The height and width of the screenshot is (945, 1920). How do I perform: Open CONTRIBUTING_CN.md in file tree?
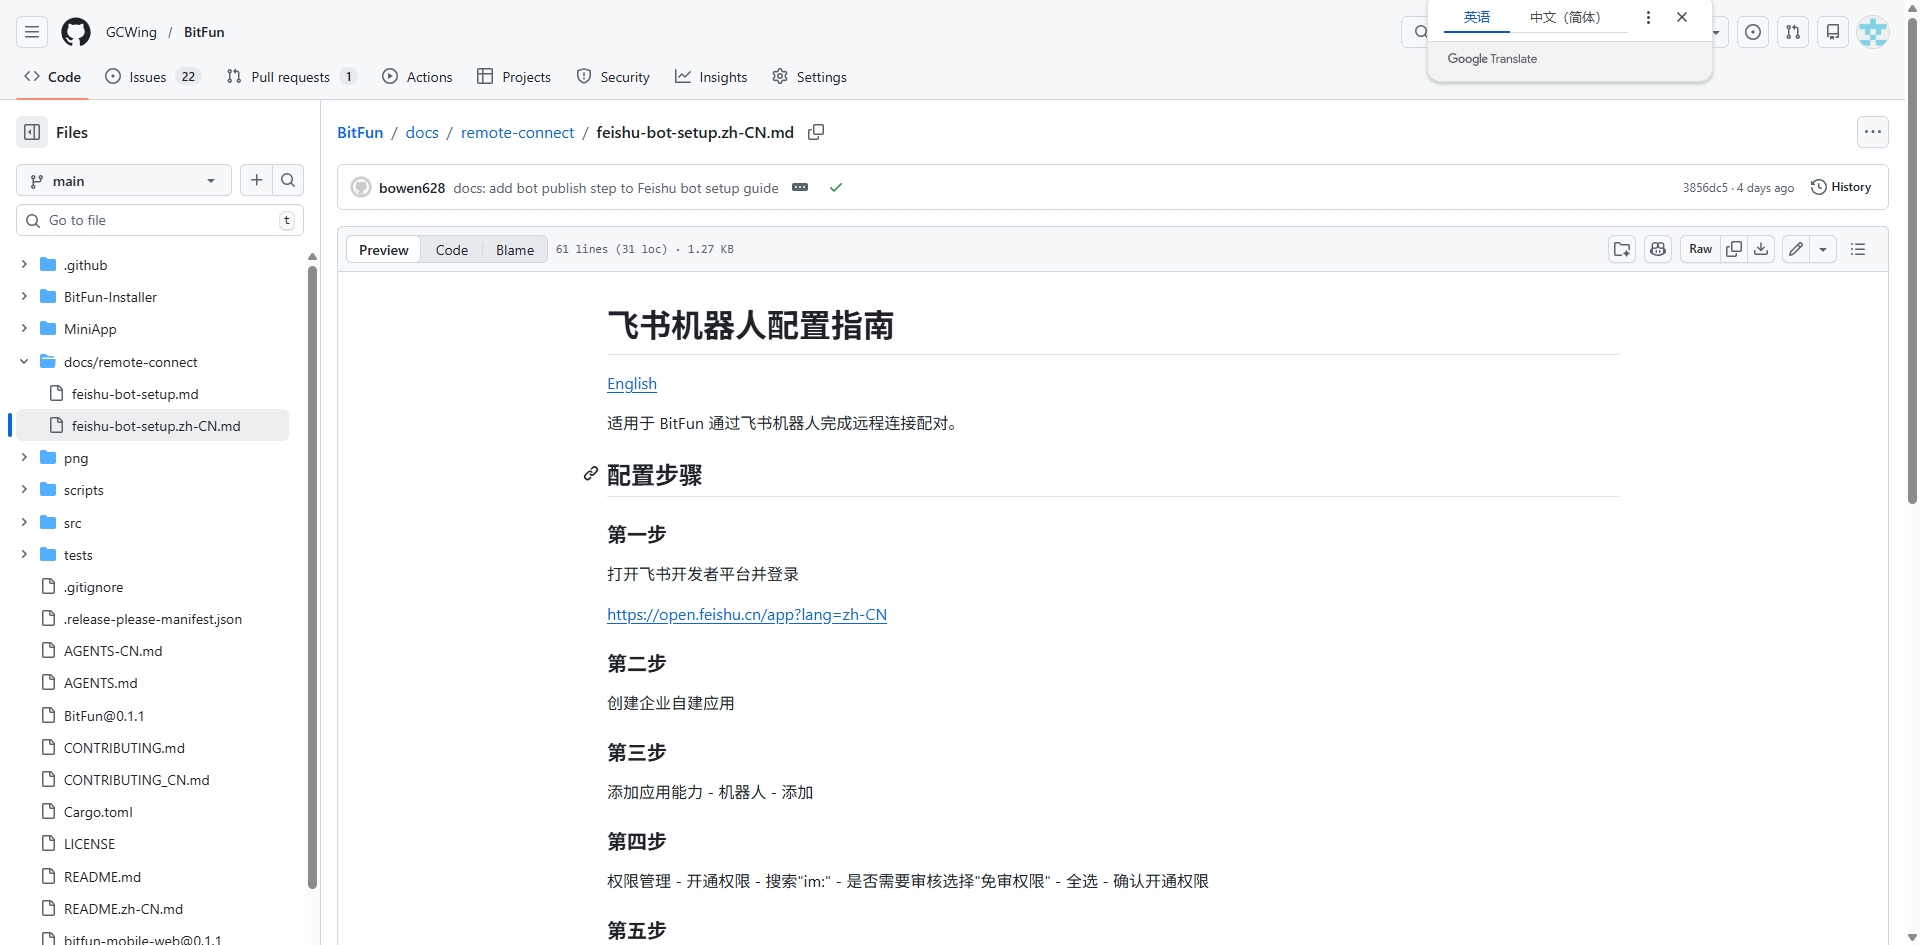pos(136,780)
